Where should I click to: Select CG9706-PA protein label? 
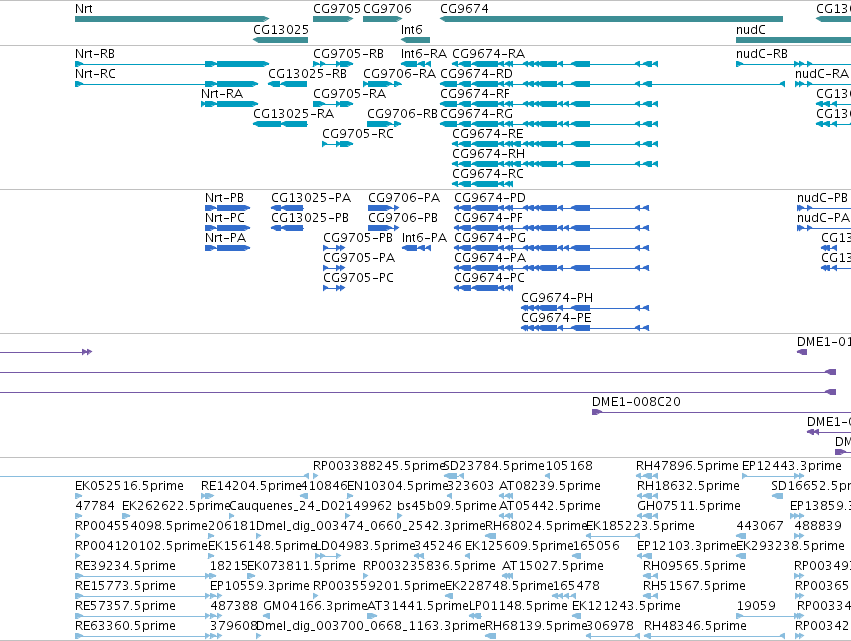[404, 198]
